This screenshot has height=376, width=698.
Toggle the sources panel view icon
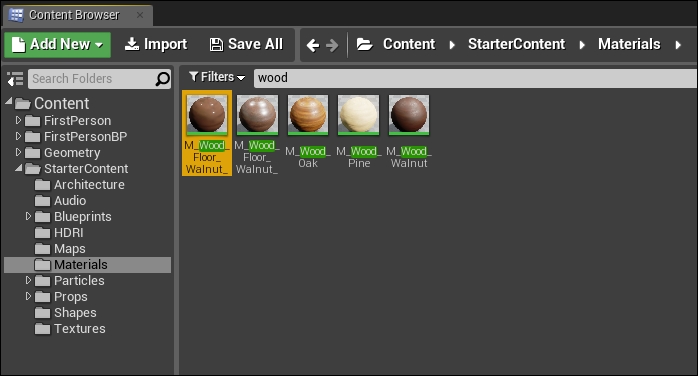coord(15,79)
